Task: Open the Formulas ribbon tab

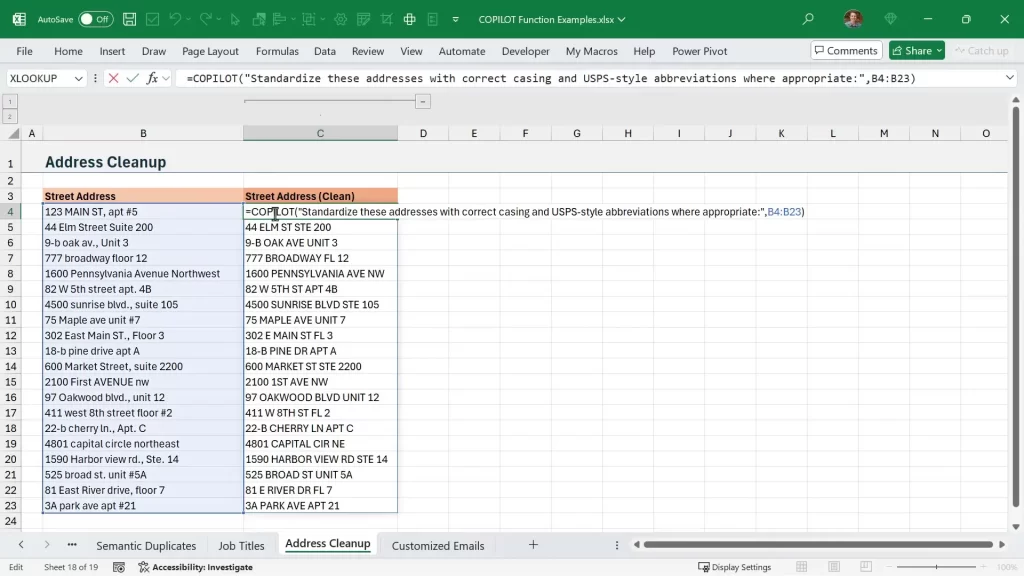Action: tap(277, 51)
